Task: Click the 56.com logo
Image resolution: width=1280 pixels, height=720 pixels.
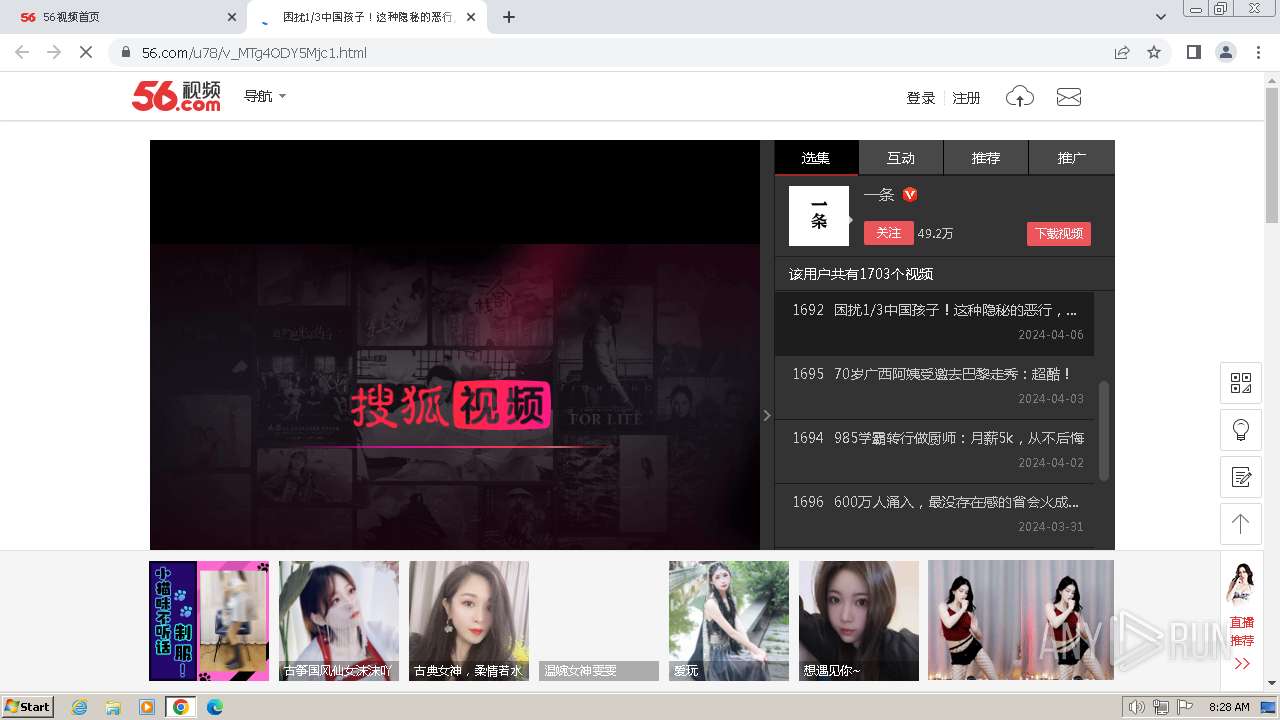Action: pos(176,96)
